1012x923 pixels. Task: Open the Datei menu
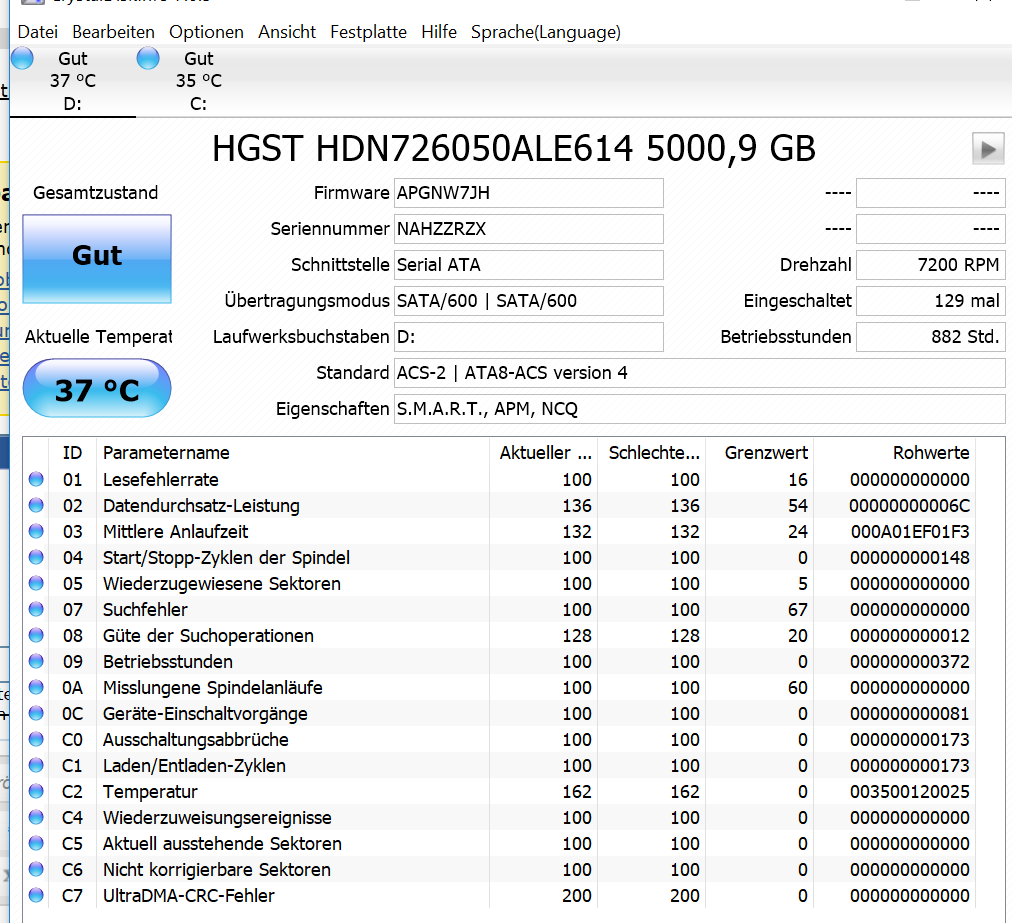tap(37, 32)
